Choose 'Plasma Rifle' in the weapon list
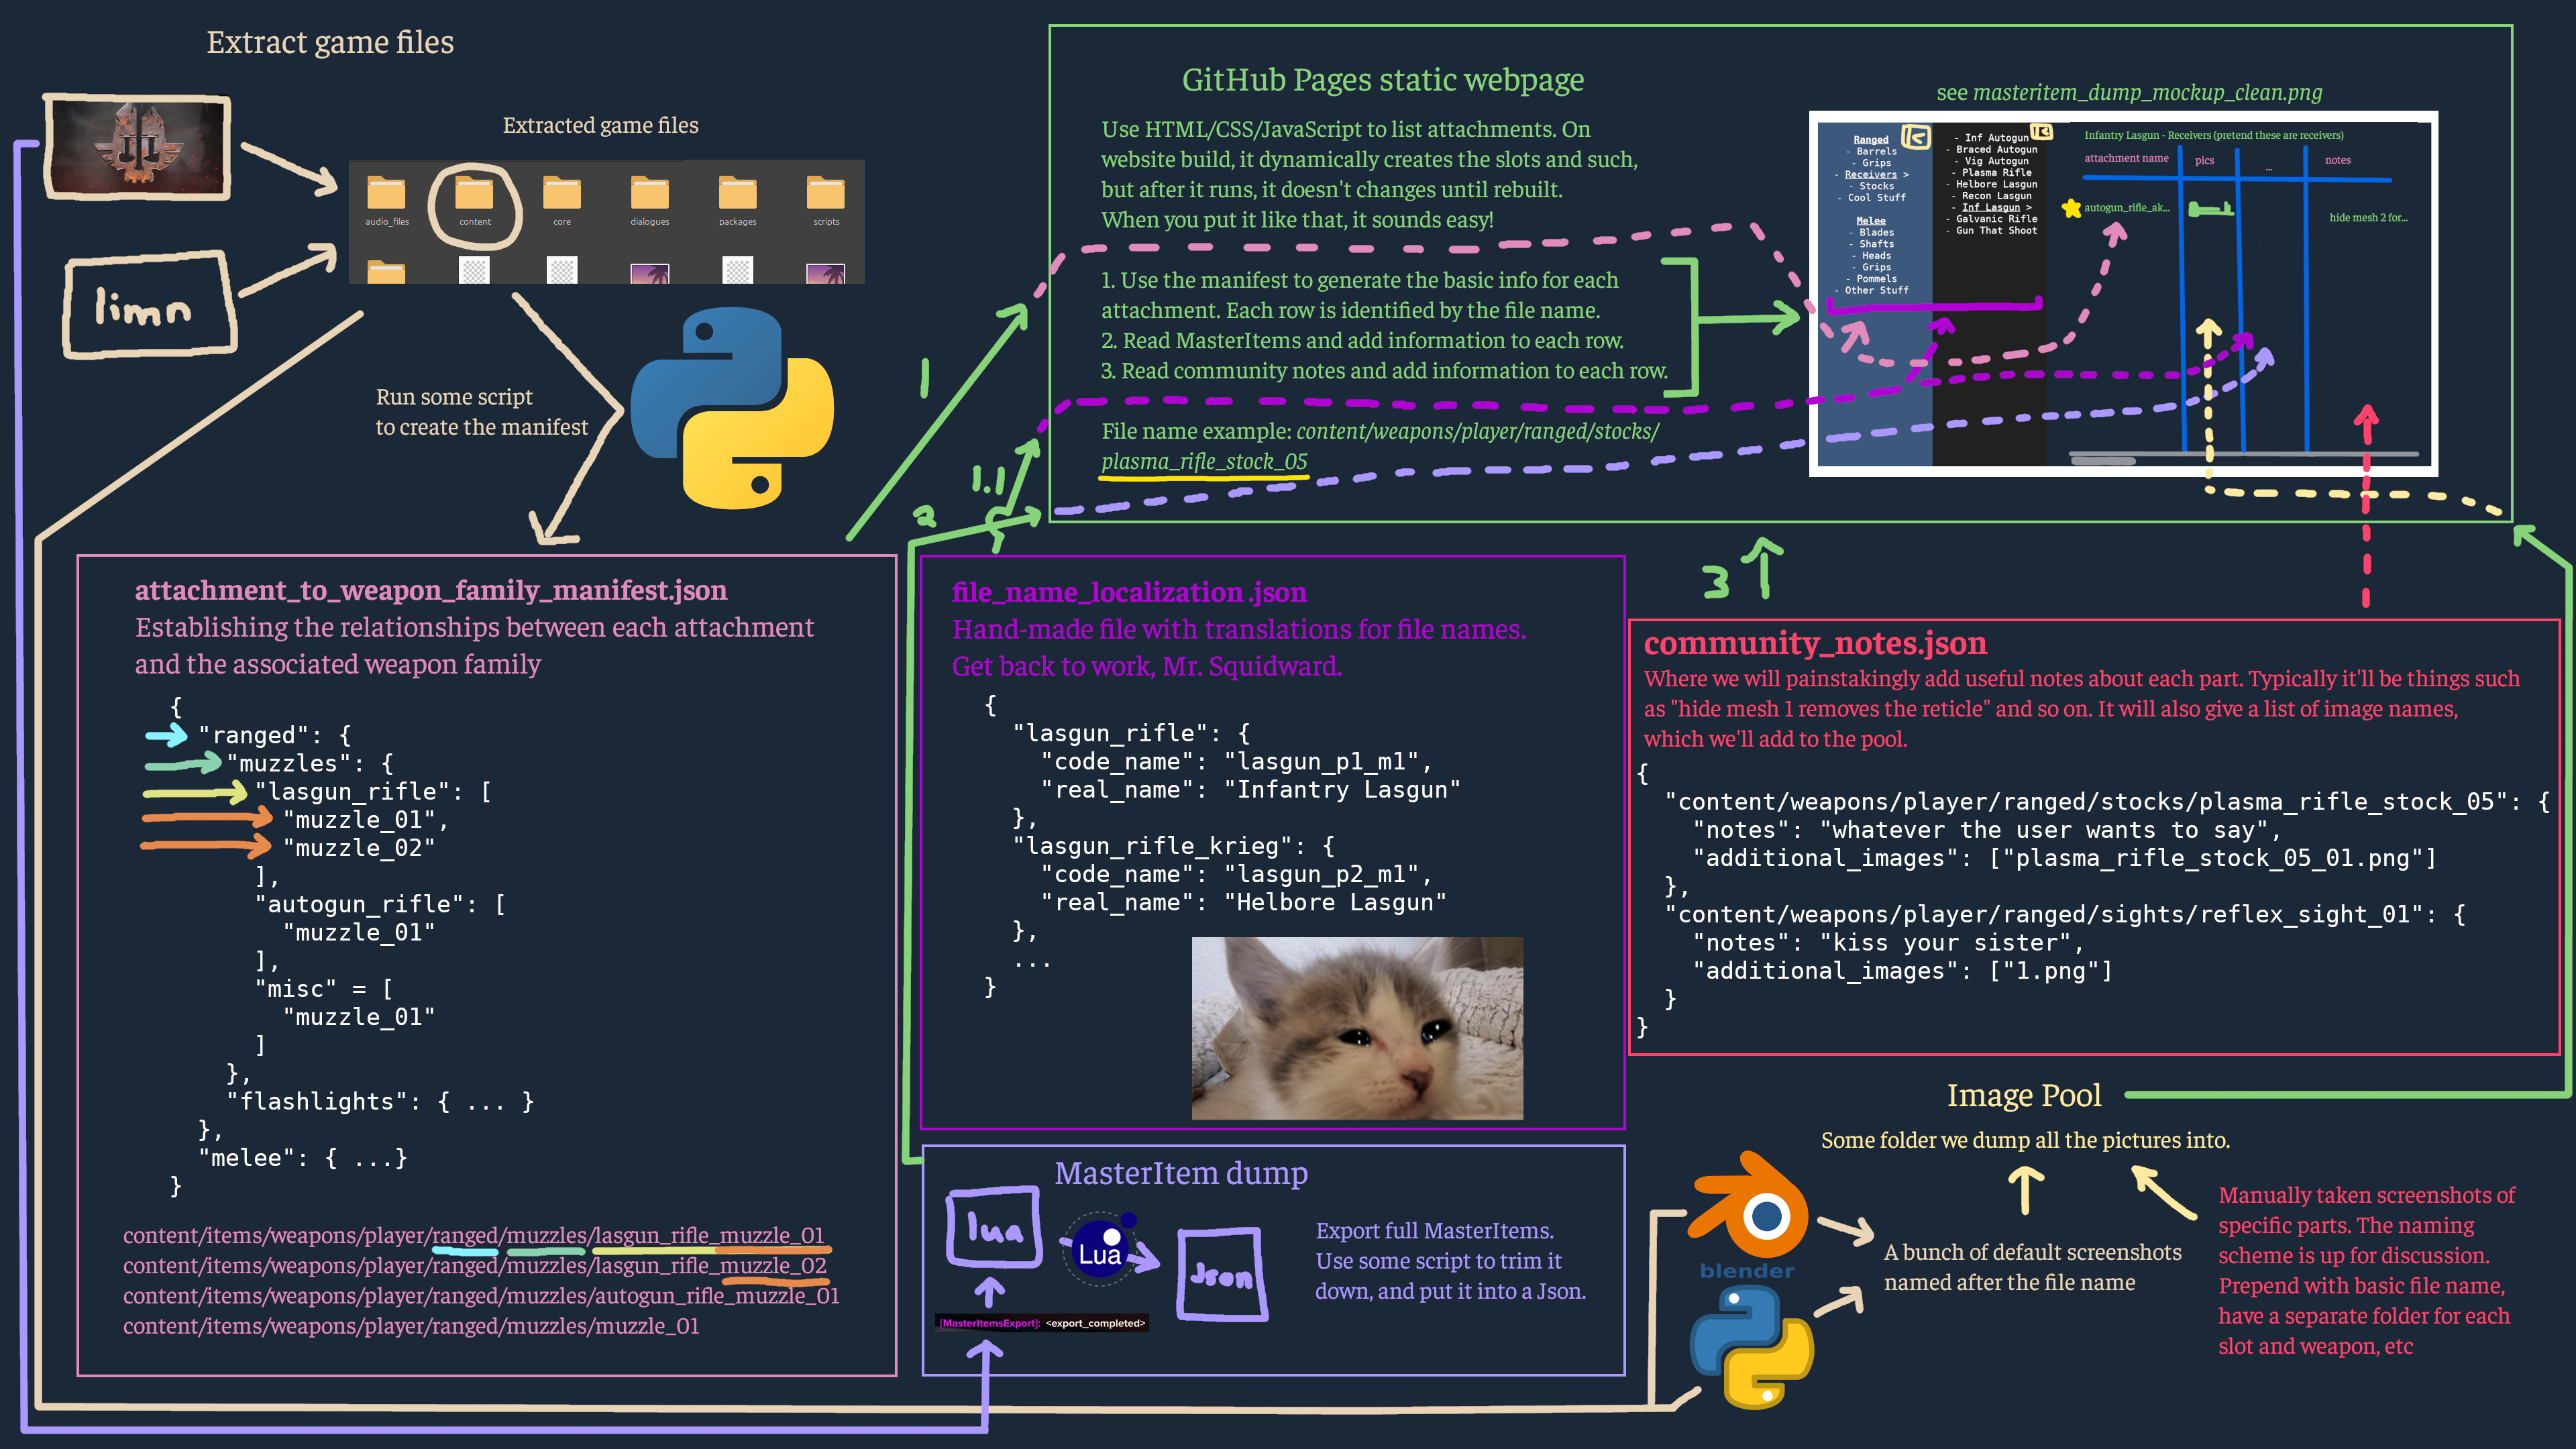Screen dimensions: 2576x1449 coord(1992,173)
